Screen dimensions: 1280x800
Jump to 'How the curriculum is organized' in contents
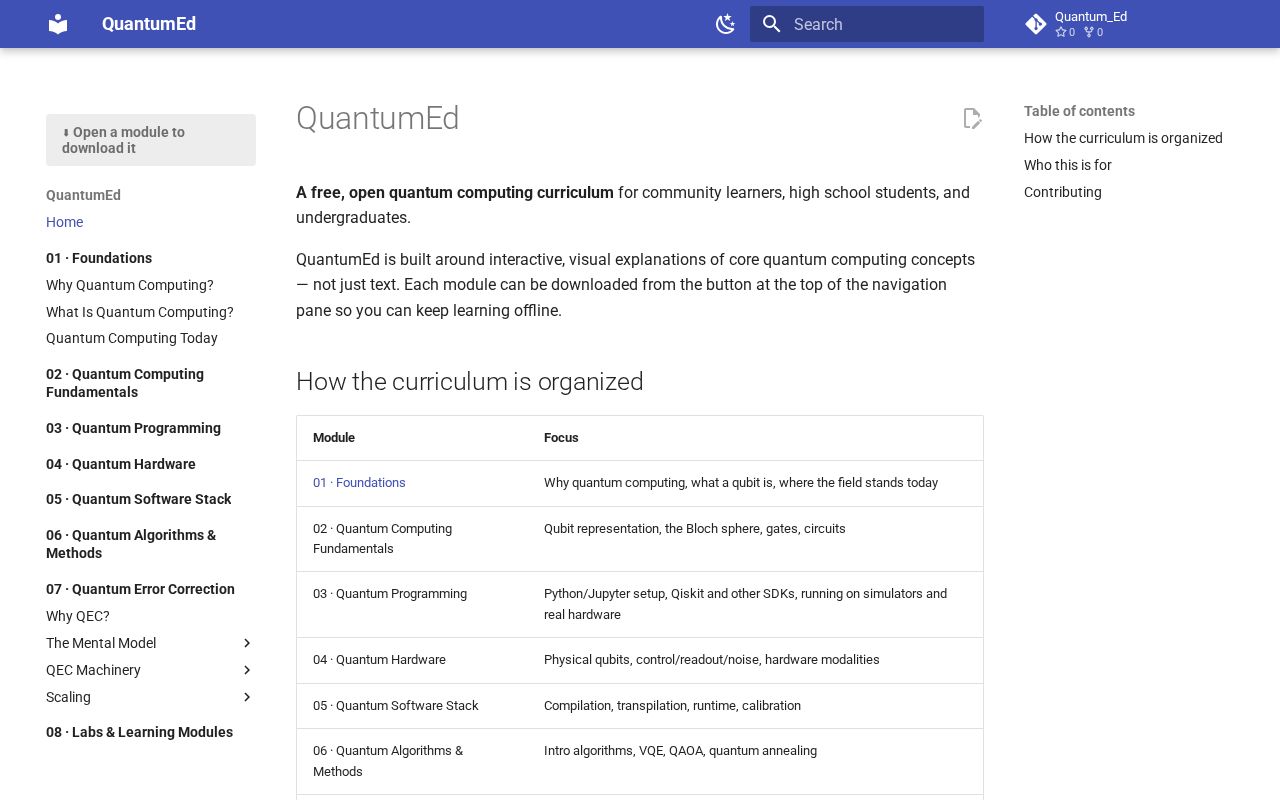click(1123, 138)
